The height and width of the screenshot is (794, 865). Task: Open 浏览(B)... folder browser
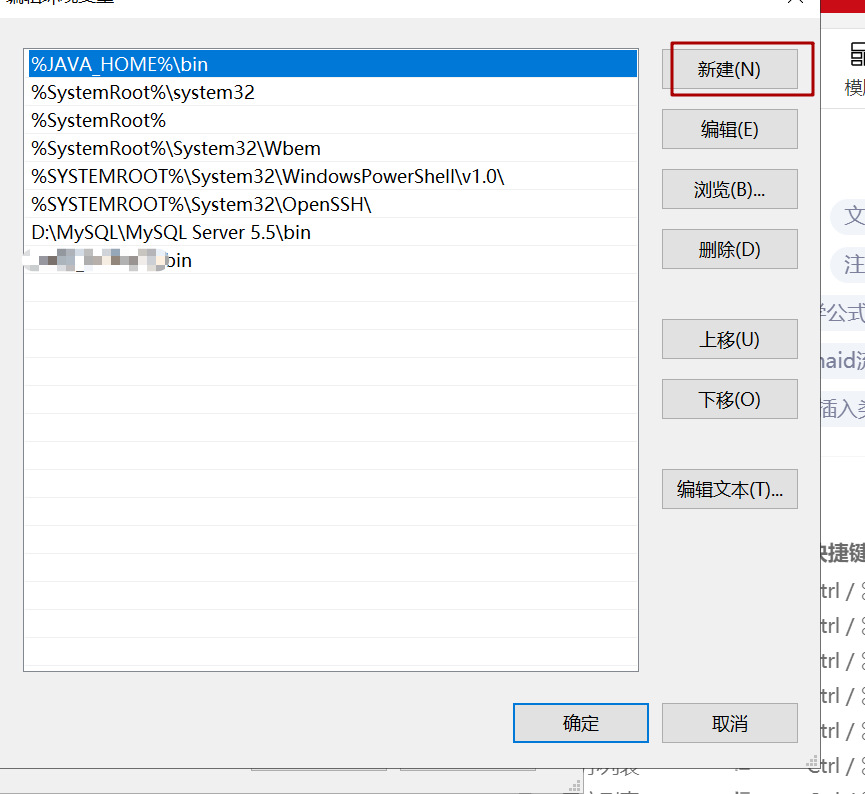click(x=729, y=189)
